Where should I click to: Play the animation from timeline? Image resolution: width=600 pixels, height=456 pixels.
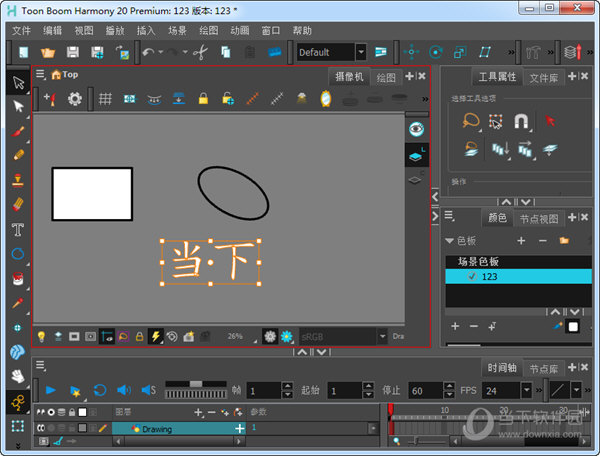pyautogui.click(x=51, y=390)
